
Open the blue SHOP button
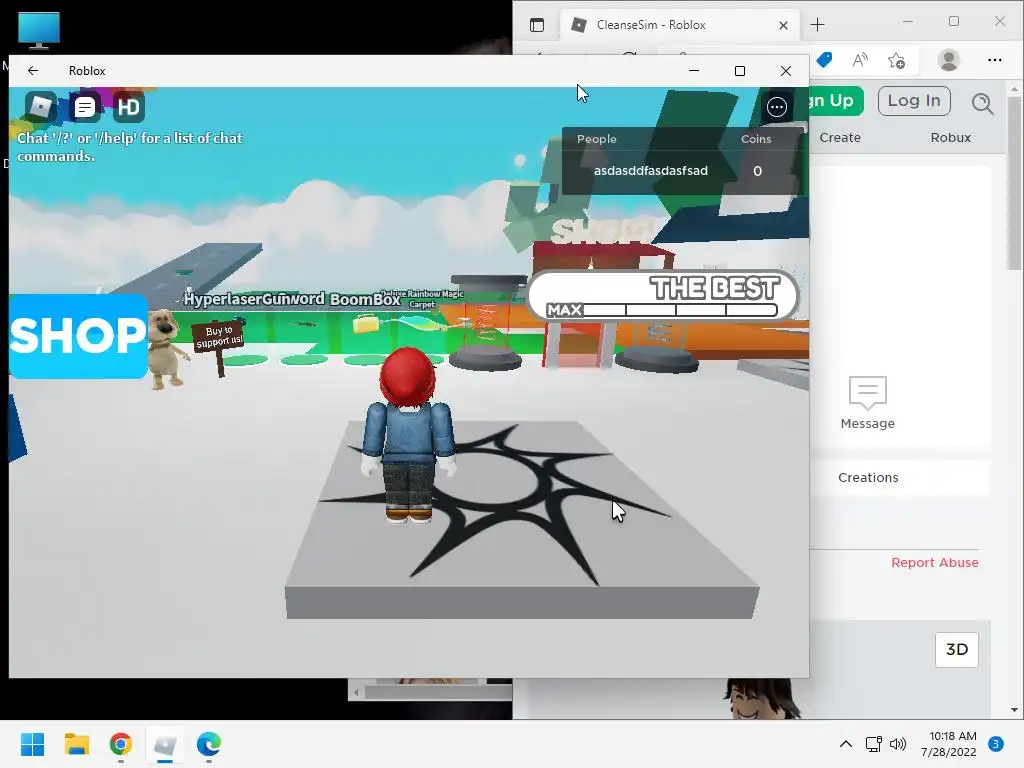(78, 336)
